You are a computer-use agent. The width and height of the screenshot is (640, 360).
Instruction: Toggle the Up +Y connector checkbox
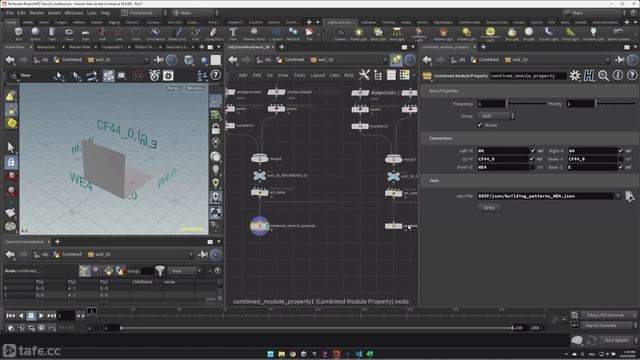533,159
